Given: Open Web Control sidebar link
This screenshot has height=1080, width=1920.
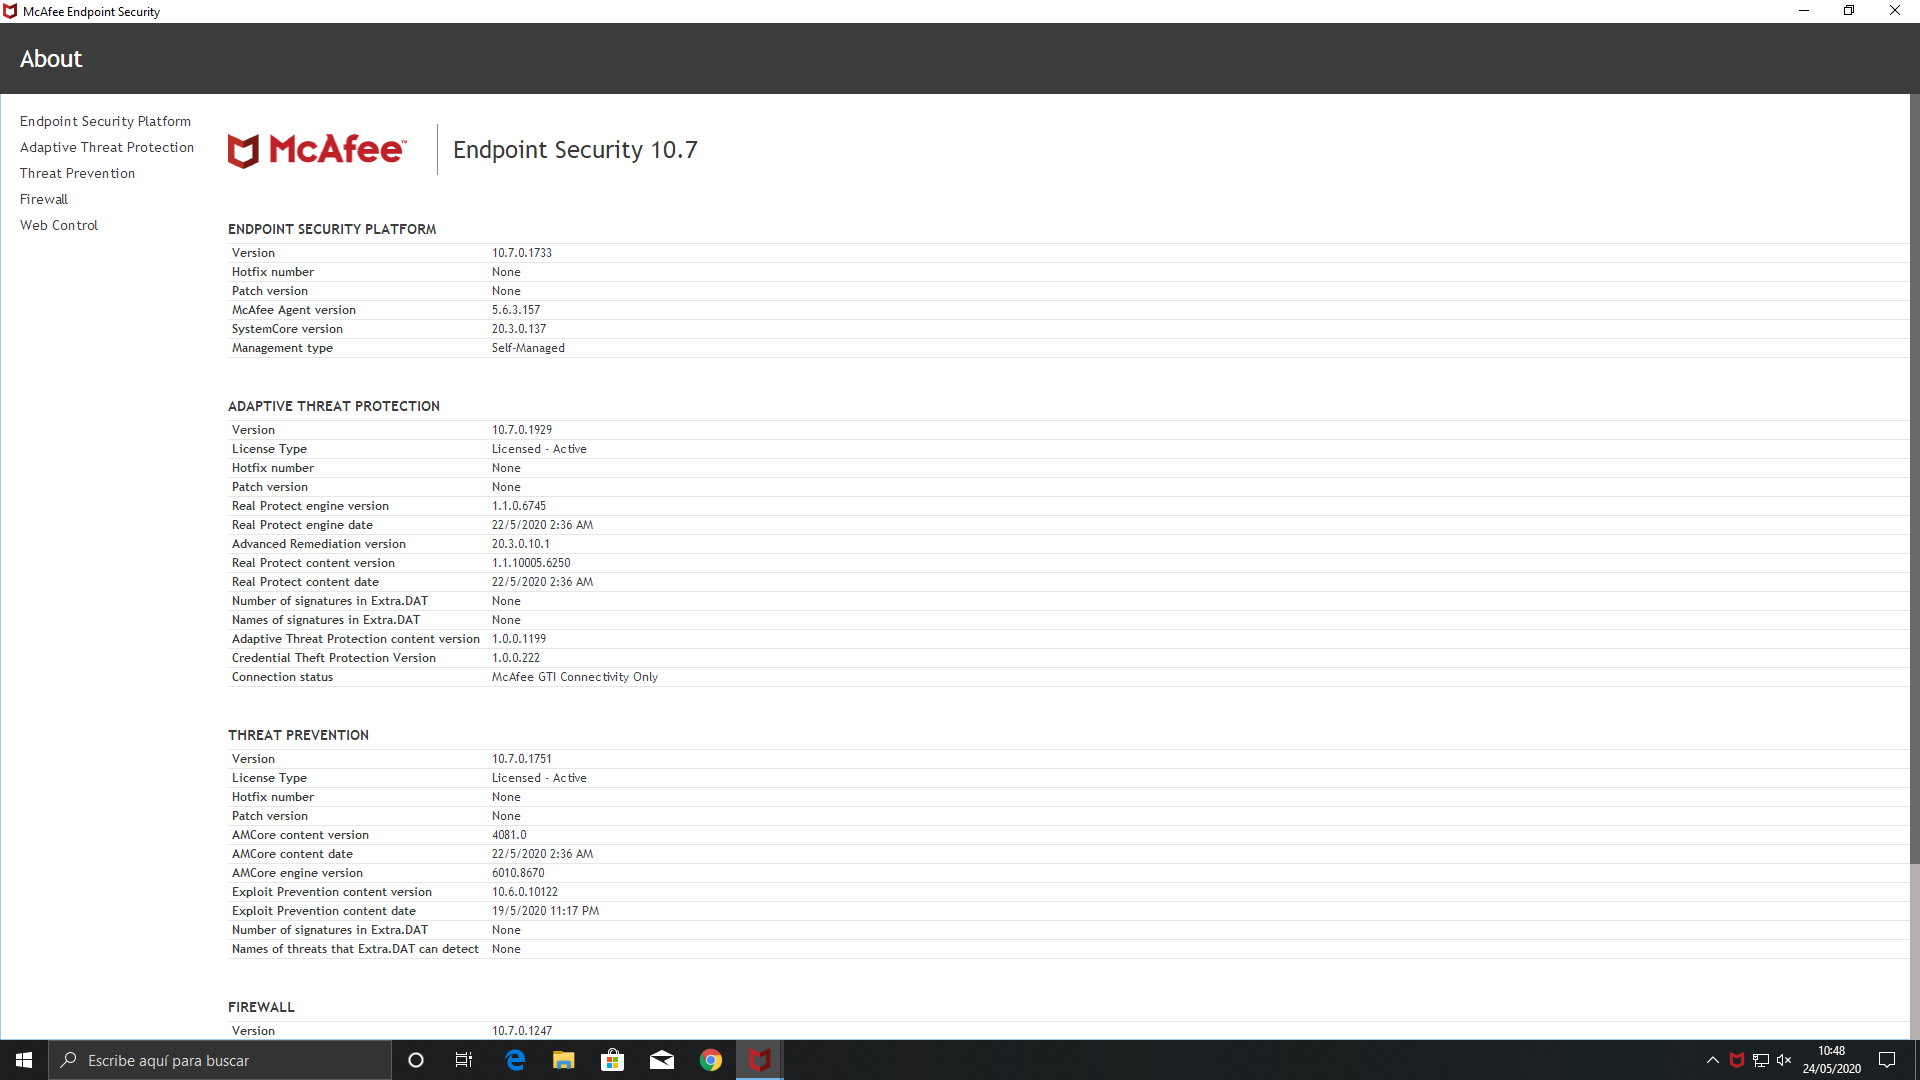Looking at the screenshot, I should (59, 225).
